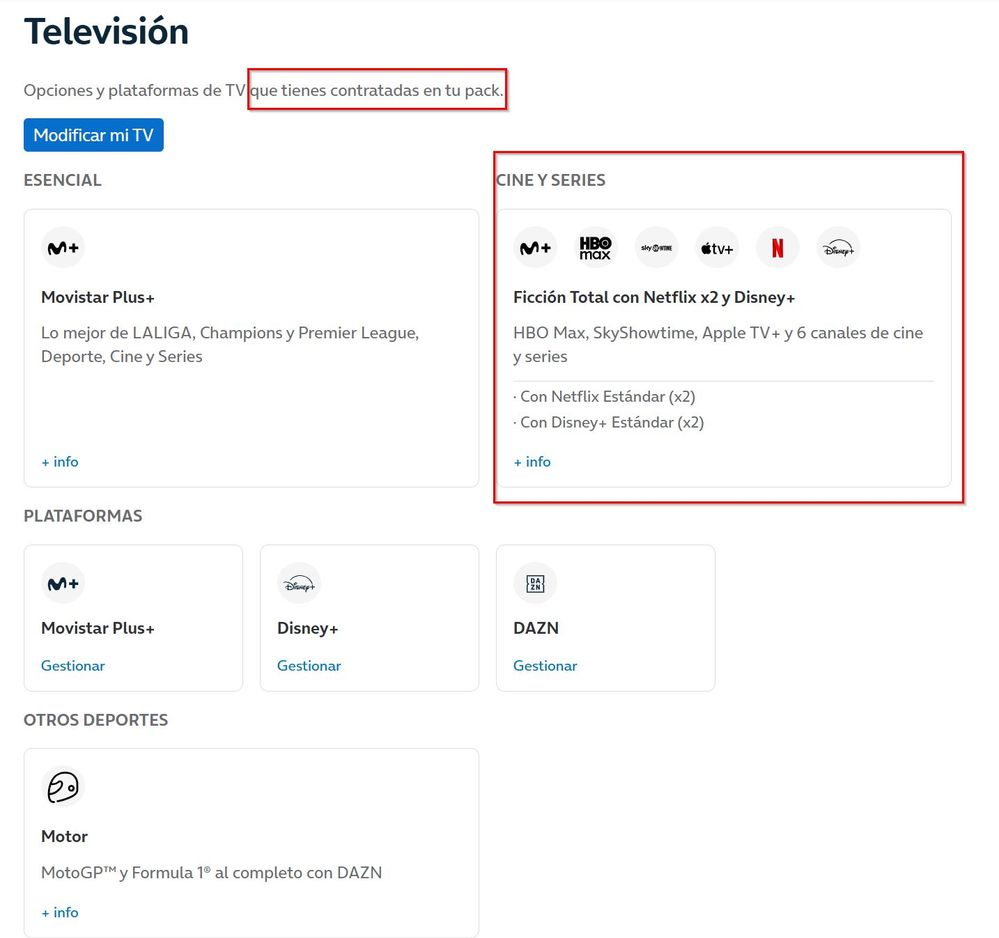The height and width of the screenshot is (938, 999).
Task: Click Disney+ logo in Cine y Series card
Action: click(838, 248)
